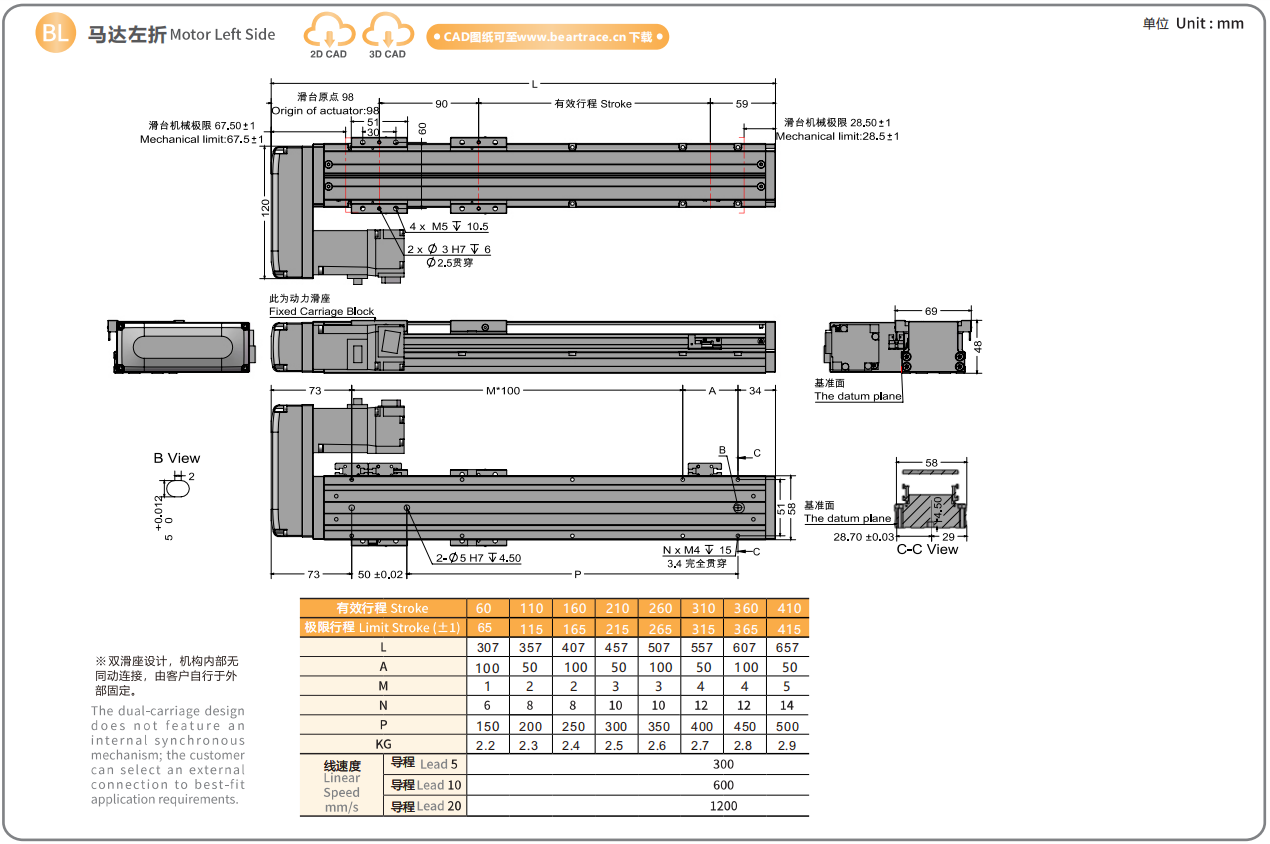Click the Lead 5 row label
This screenshot has width=1270, height=844.
425,764
